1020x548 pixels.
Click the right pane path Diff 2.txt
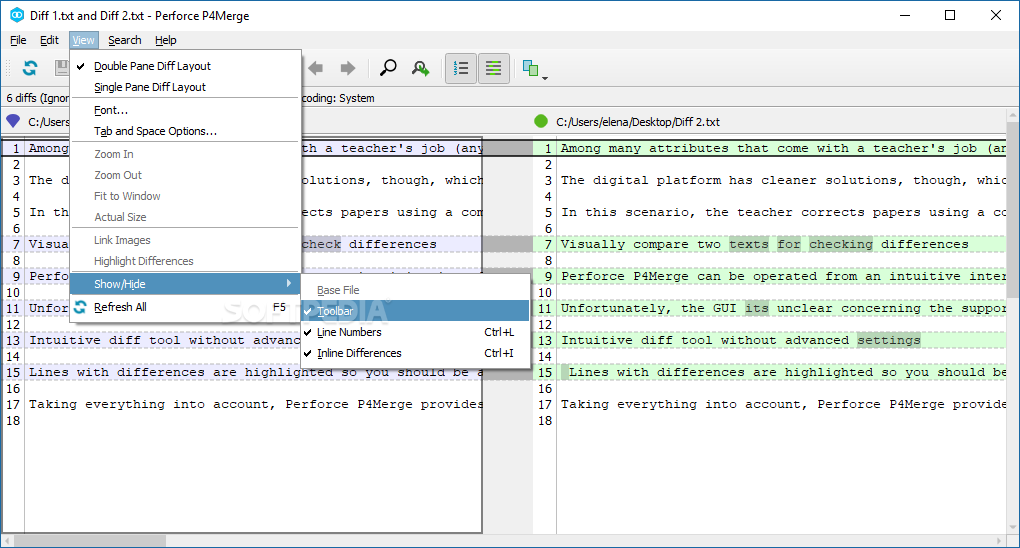tap(638, 122)
